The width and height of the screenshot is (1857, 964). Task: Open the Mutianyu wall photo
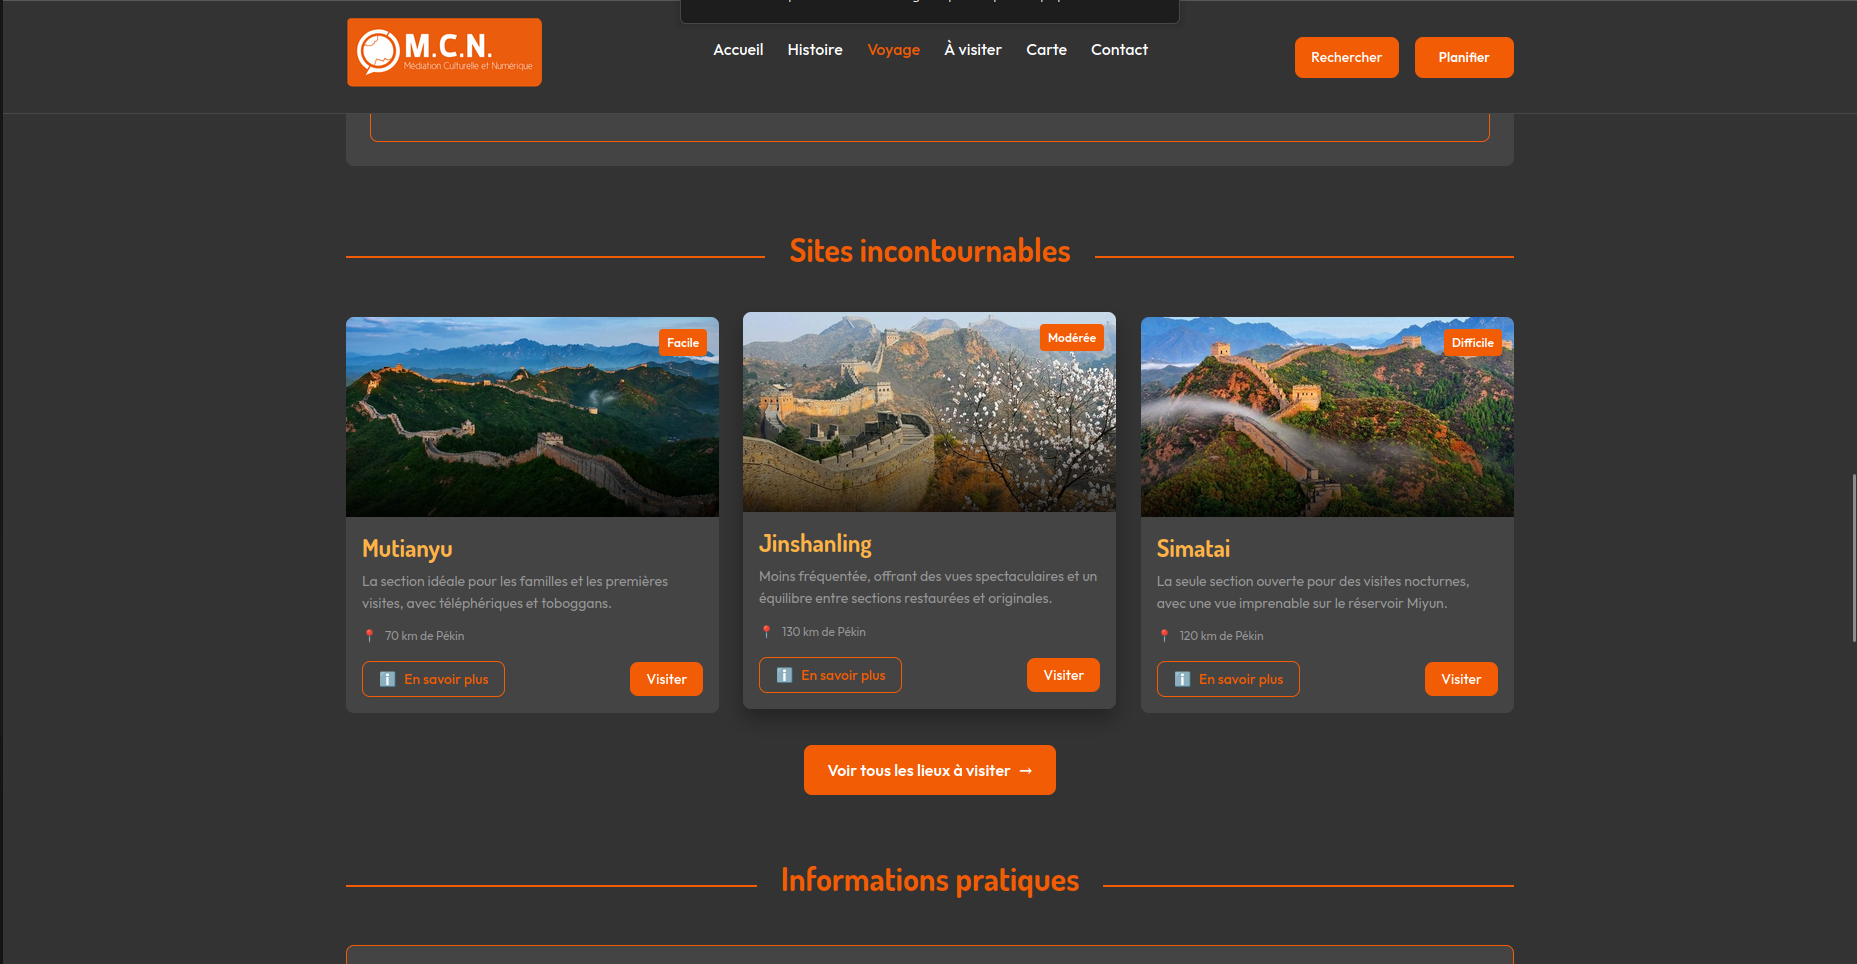point(532,417)
